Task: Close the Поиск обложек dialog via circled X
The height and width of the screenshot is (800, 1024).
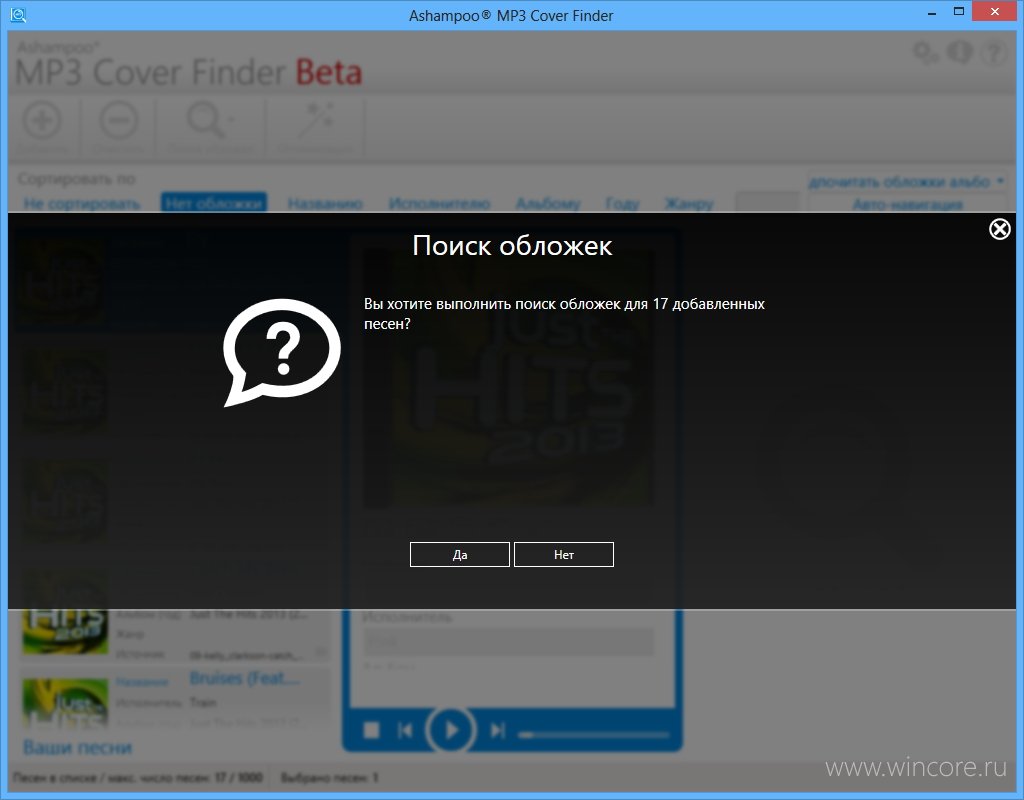Action: pyautogui.click(x=999, y=229)
